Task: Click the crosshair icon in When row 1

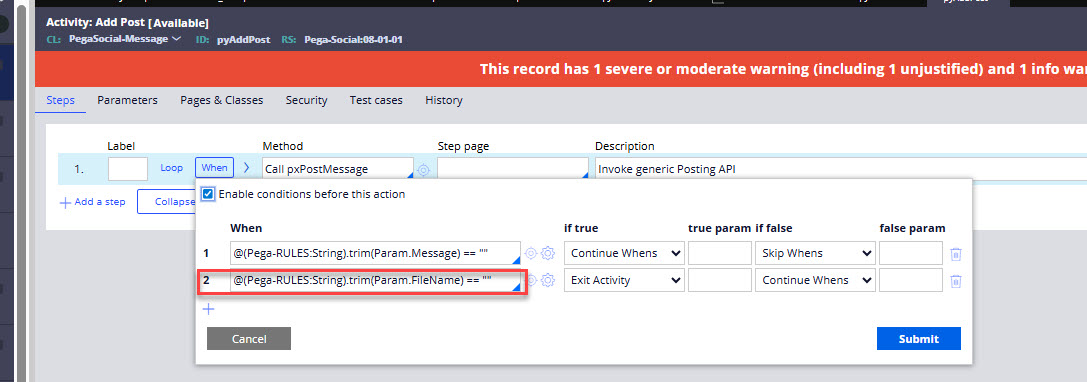Action: [532, 253]
